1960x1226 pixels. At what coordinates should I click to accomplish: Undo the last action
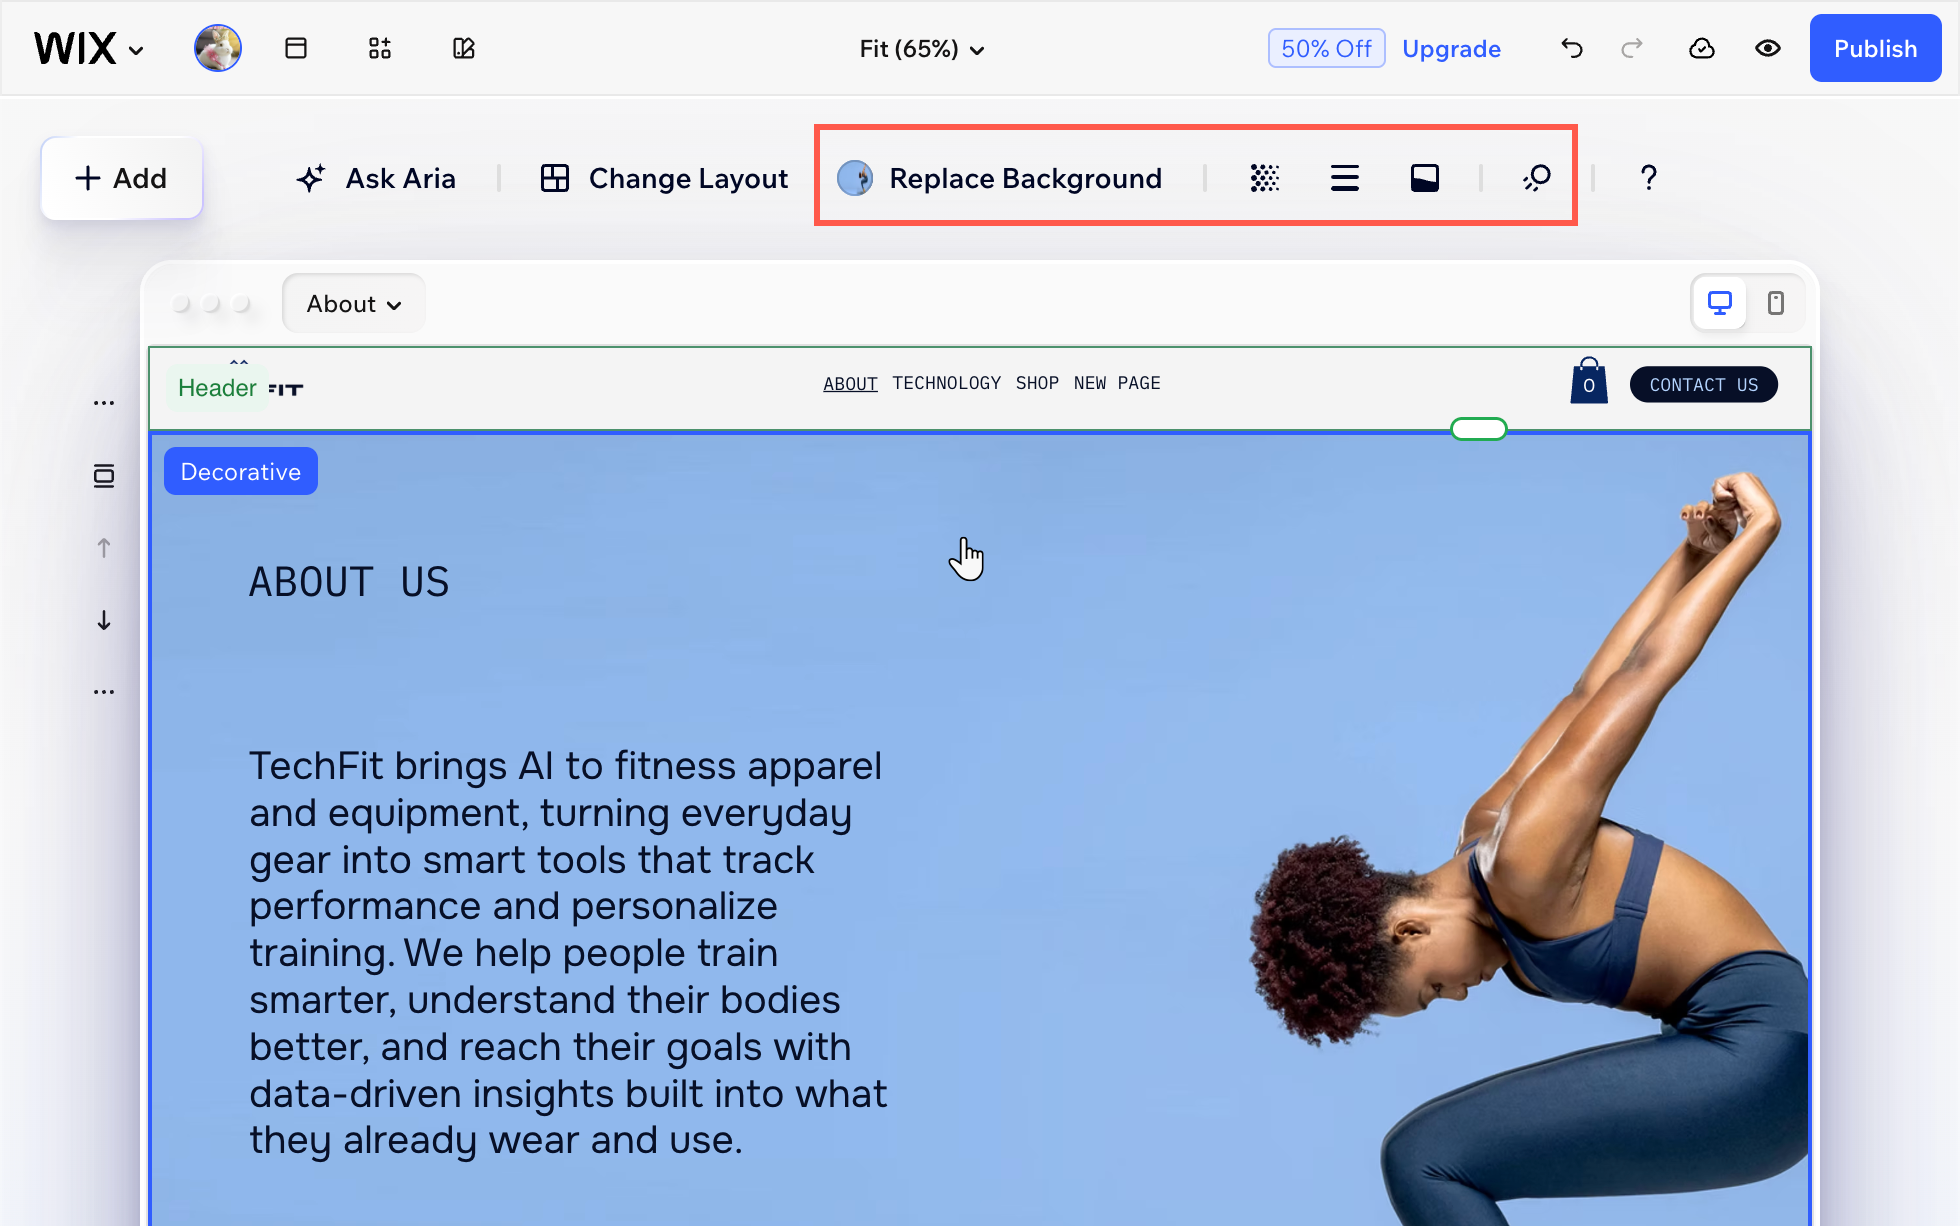tap(1572, 48)
